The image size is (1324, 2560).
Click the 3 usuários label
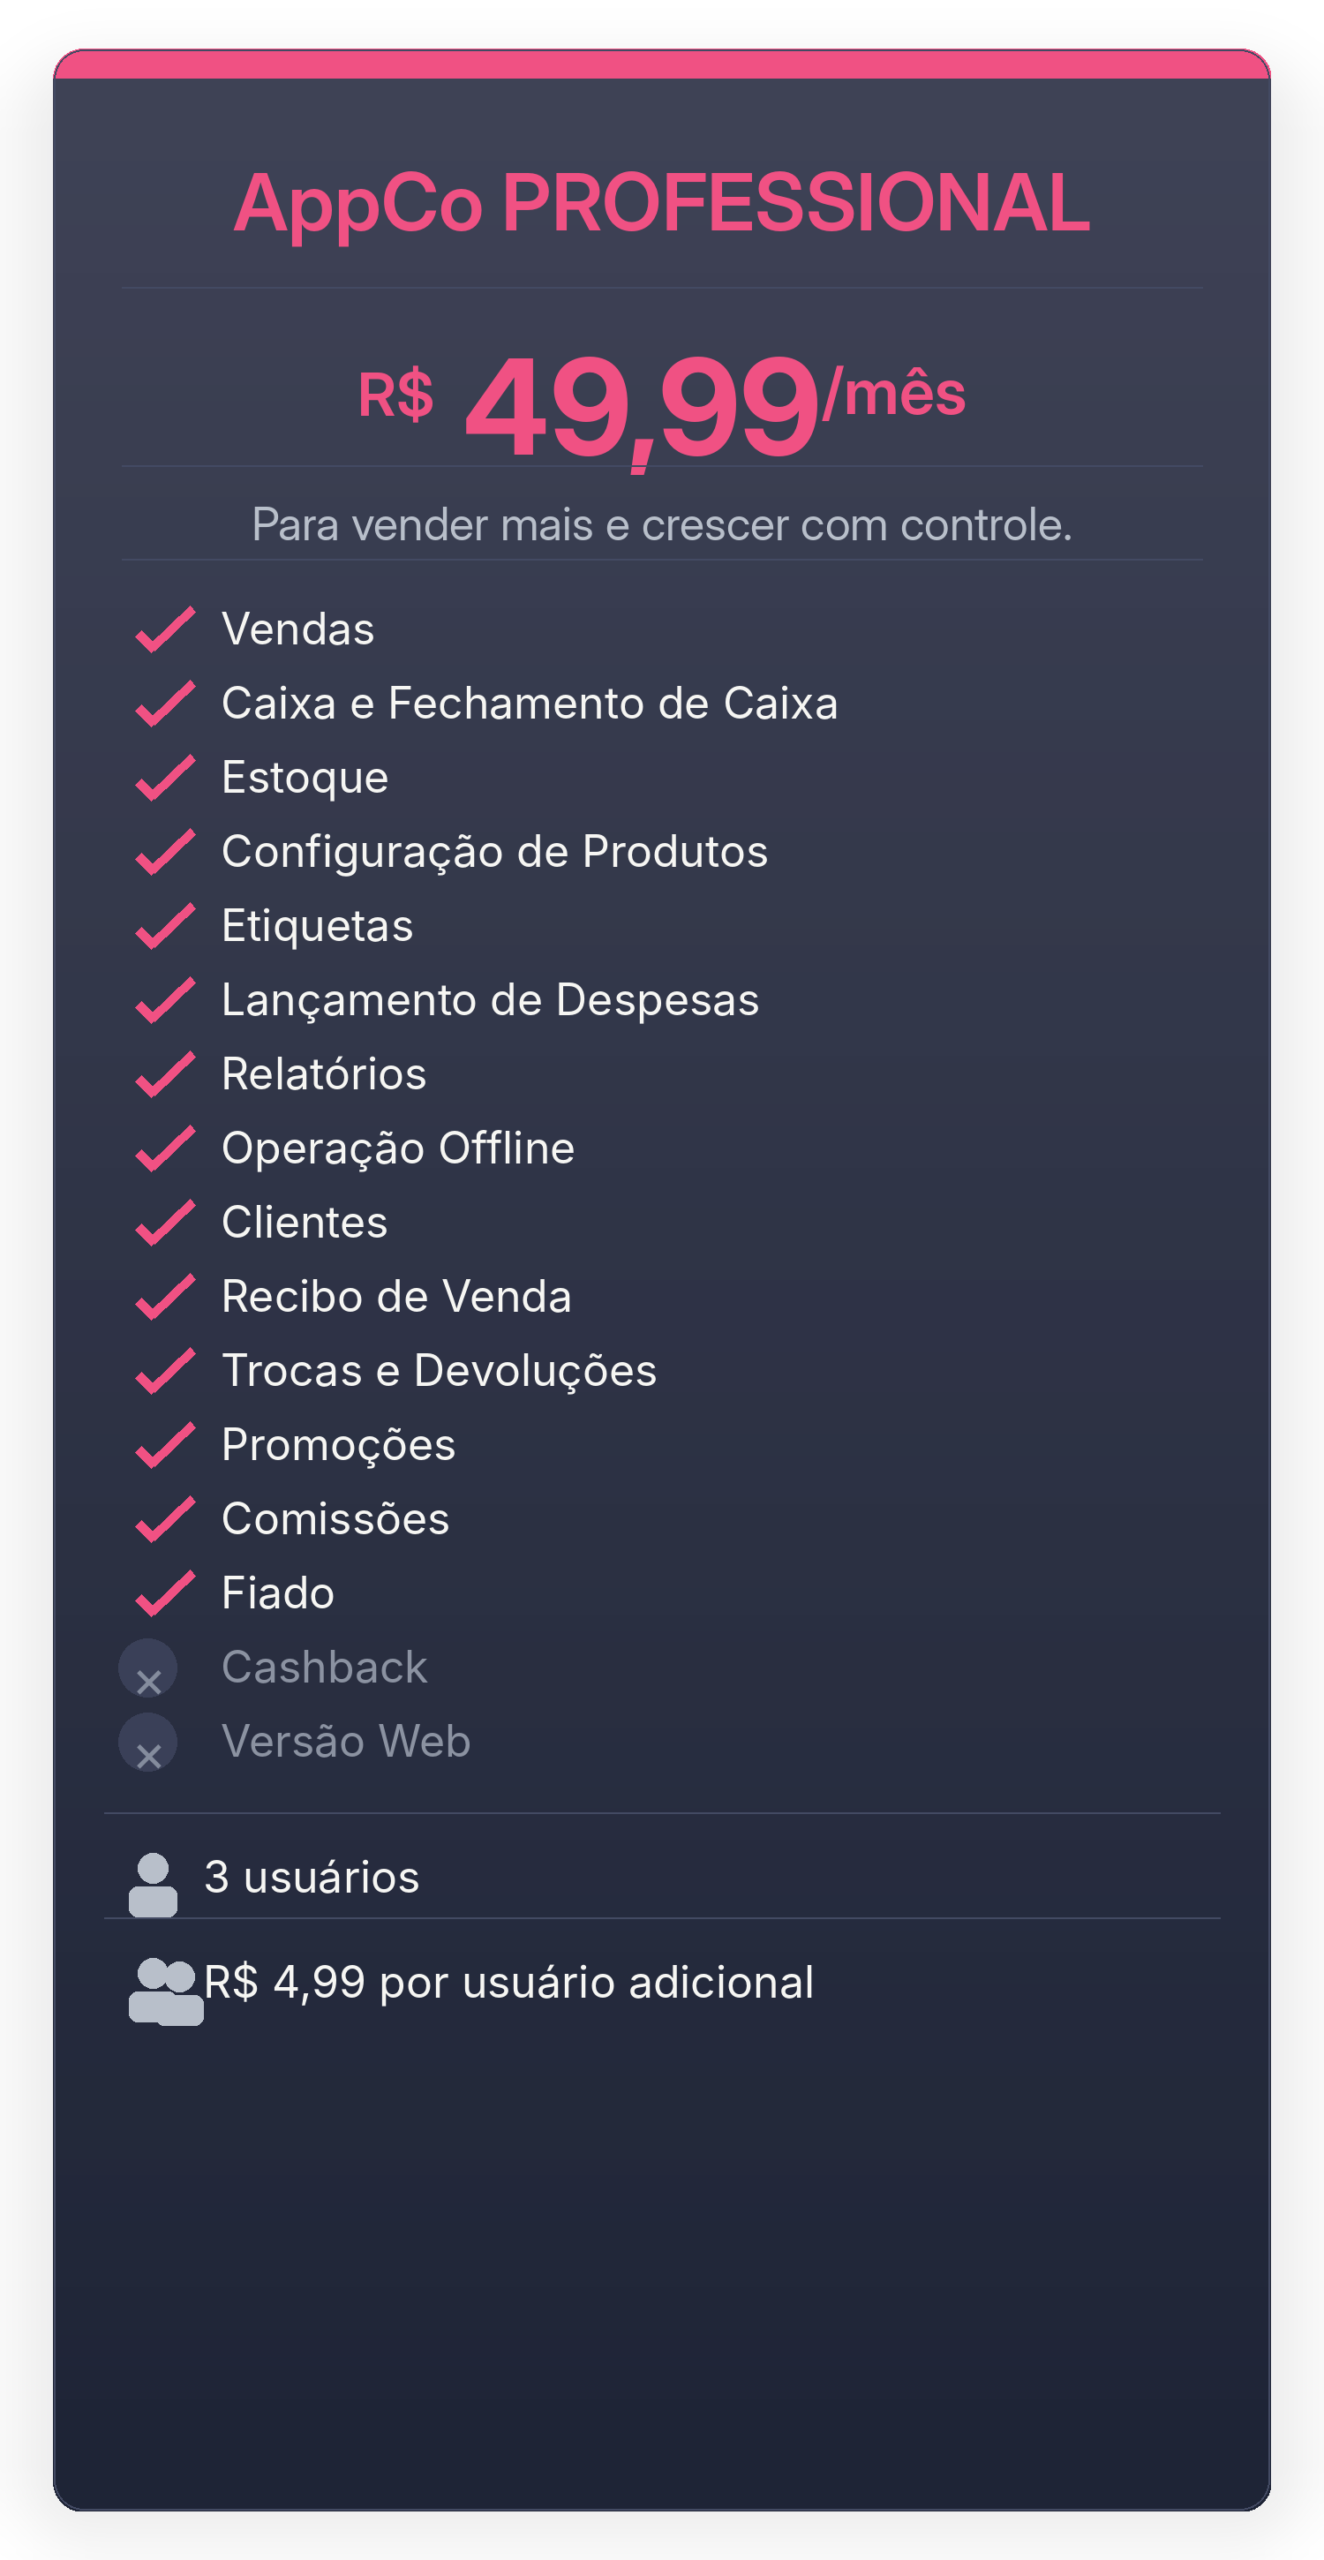coord(311,1877)
